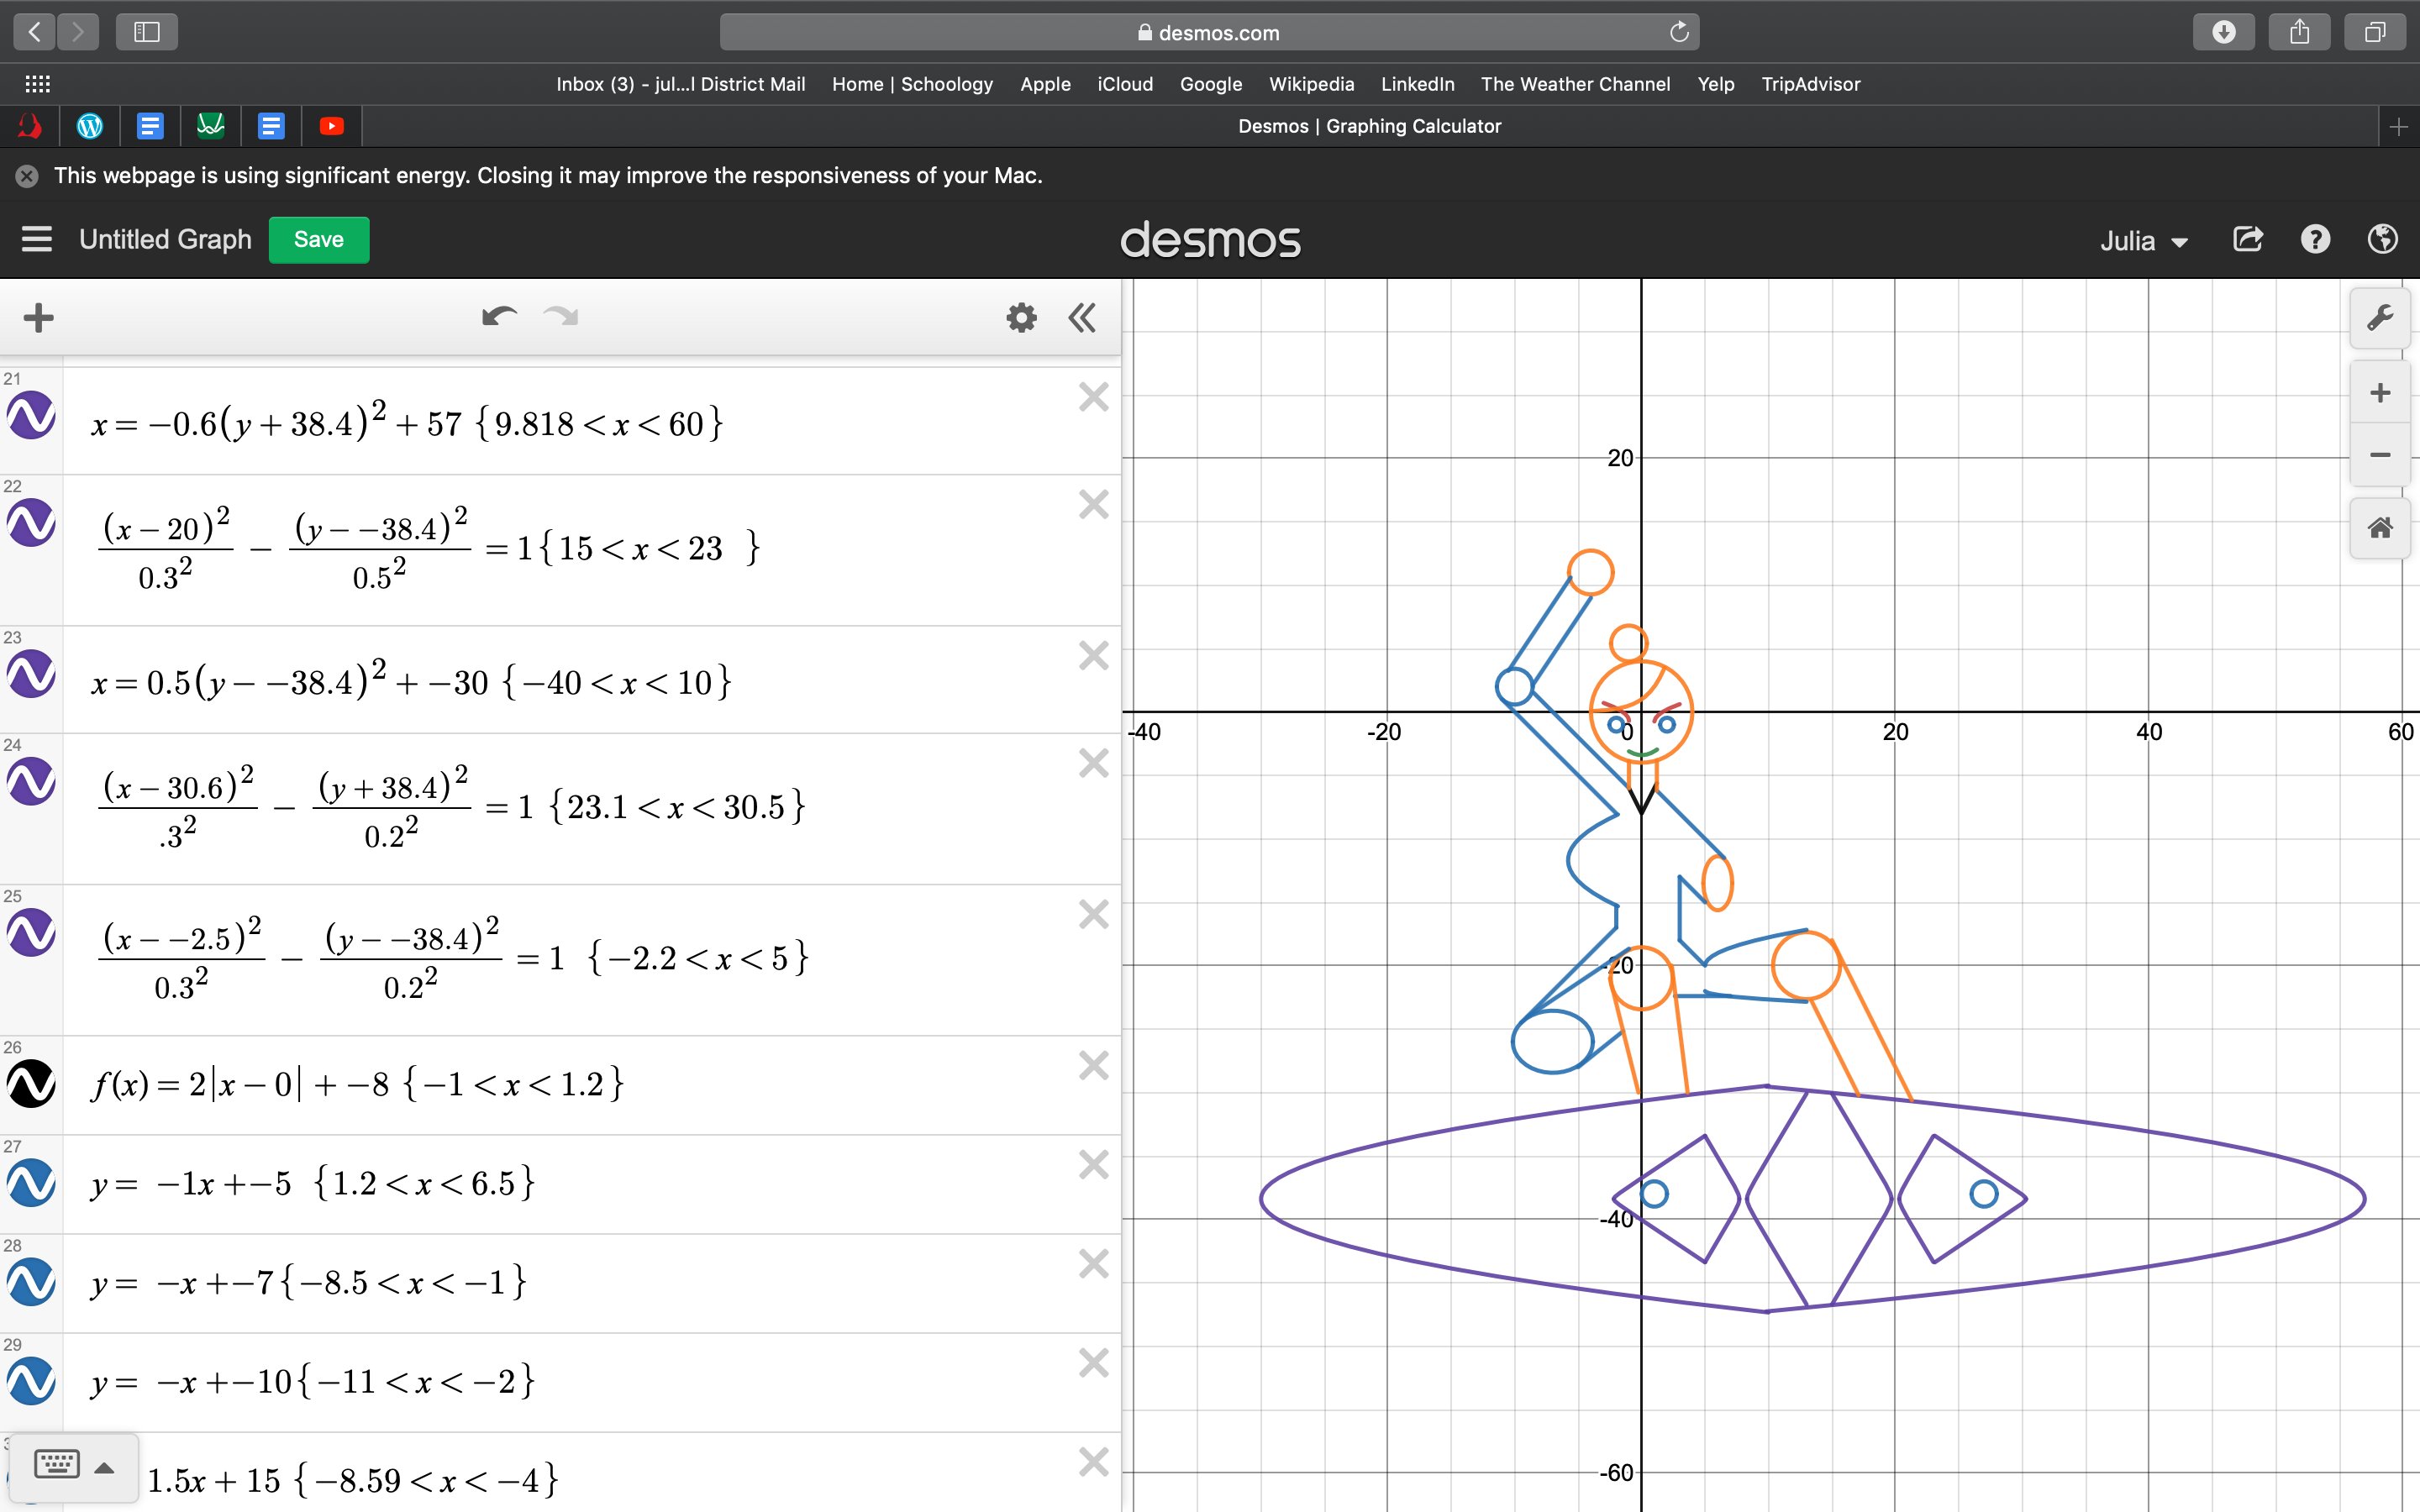Collapse the expressions panel with double chevron
Screen dimensions: 2420x1512
[1083, 317]
